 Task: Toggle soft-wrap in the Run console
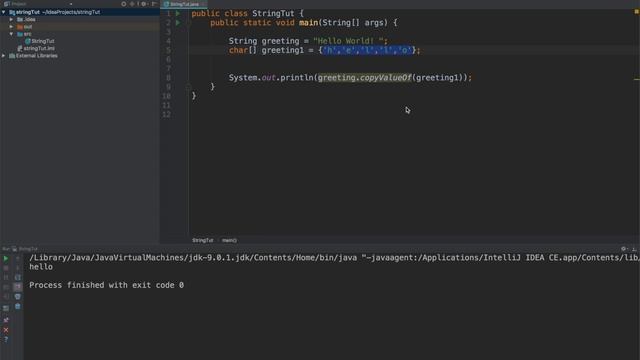click(18, 278)
